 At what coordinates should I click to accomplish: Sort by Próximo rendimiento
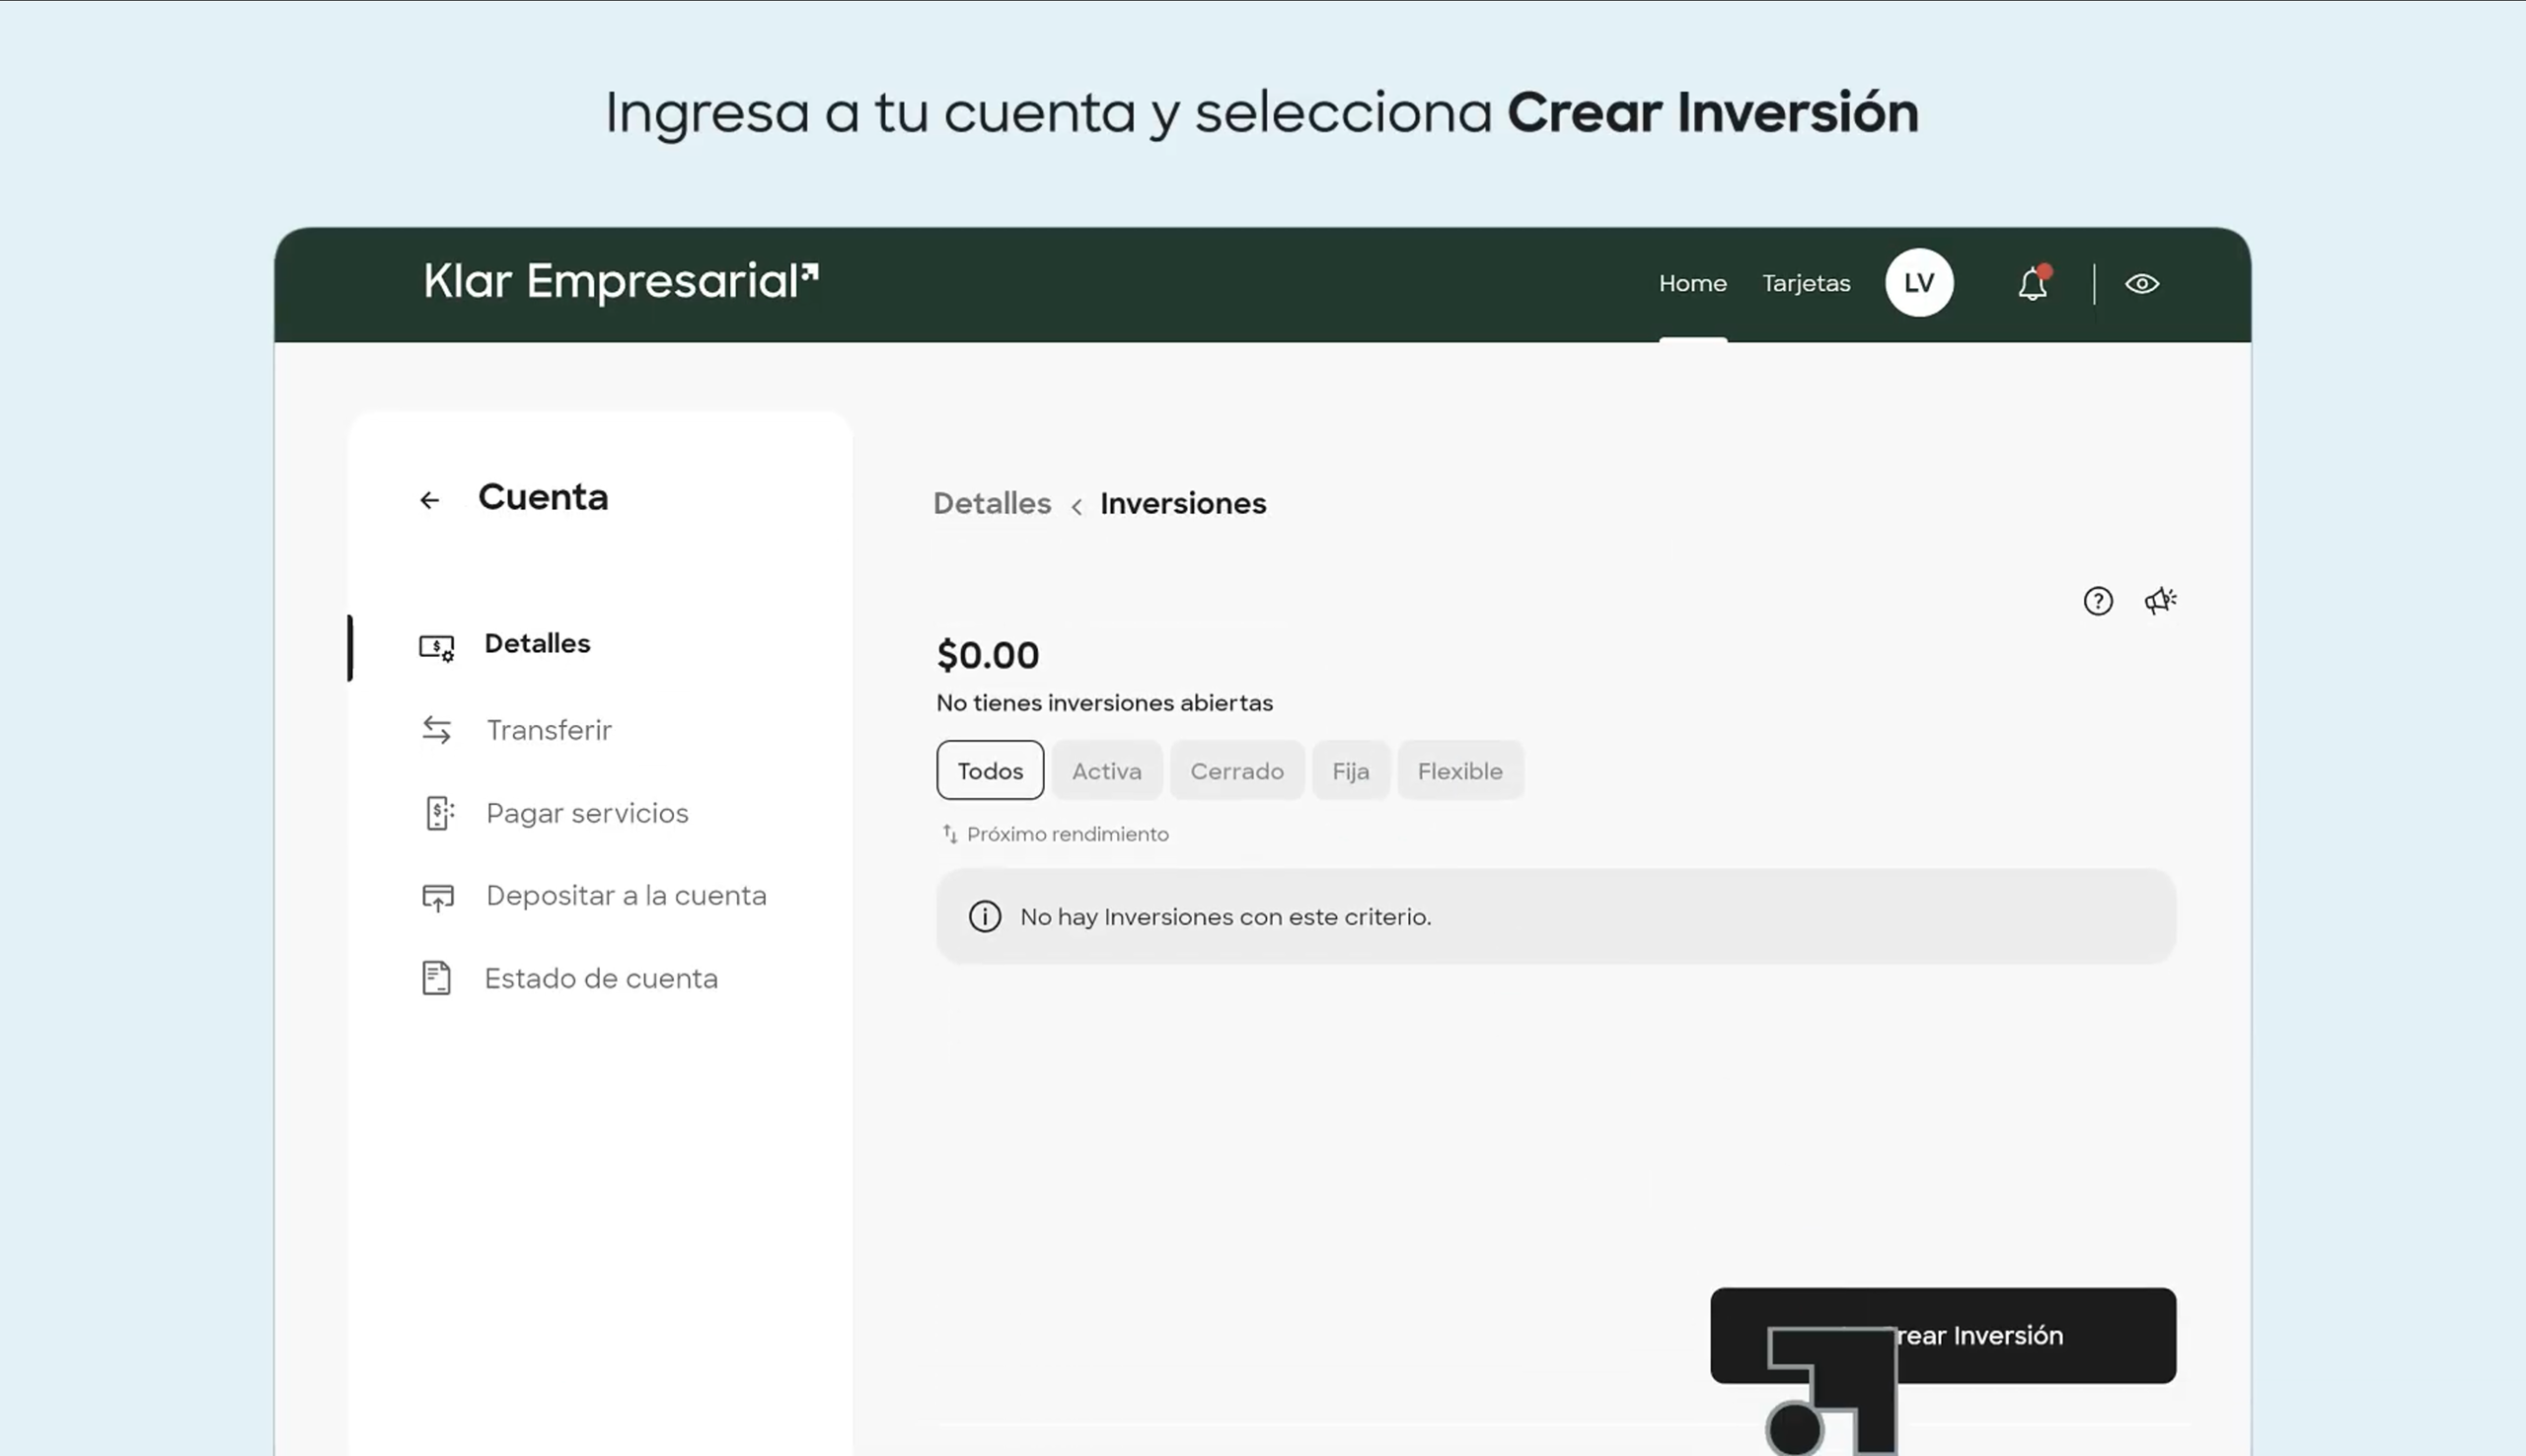pyautogui.click(x=1055, y=834)
